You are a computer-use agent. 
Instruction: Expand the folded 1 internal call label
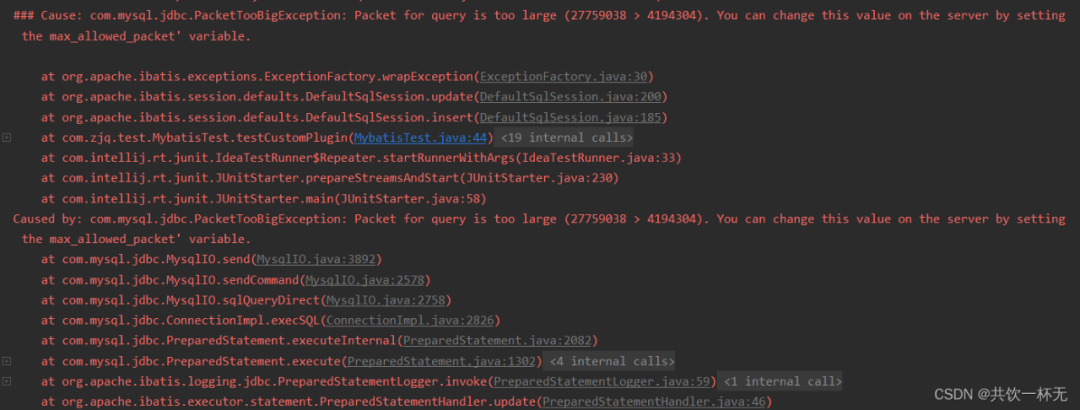point(782,381)
